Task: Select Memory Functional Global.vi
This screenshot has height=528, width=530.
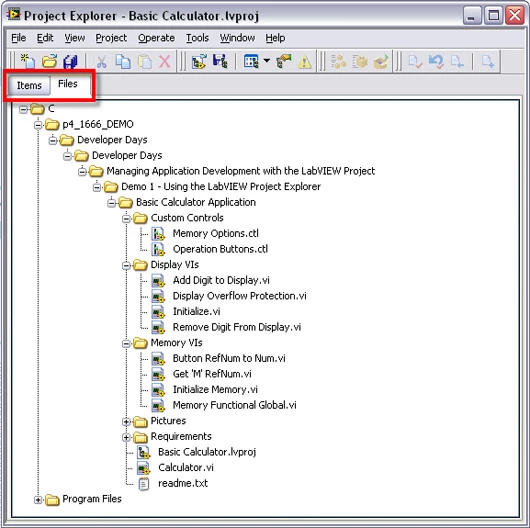Action: pyautogui.click(x=235, y=405)
